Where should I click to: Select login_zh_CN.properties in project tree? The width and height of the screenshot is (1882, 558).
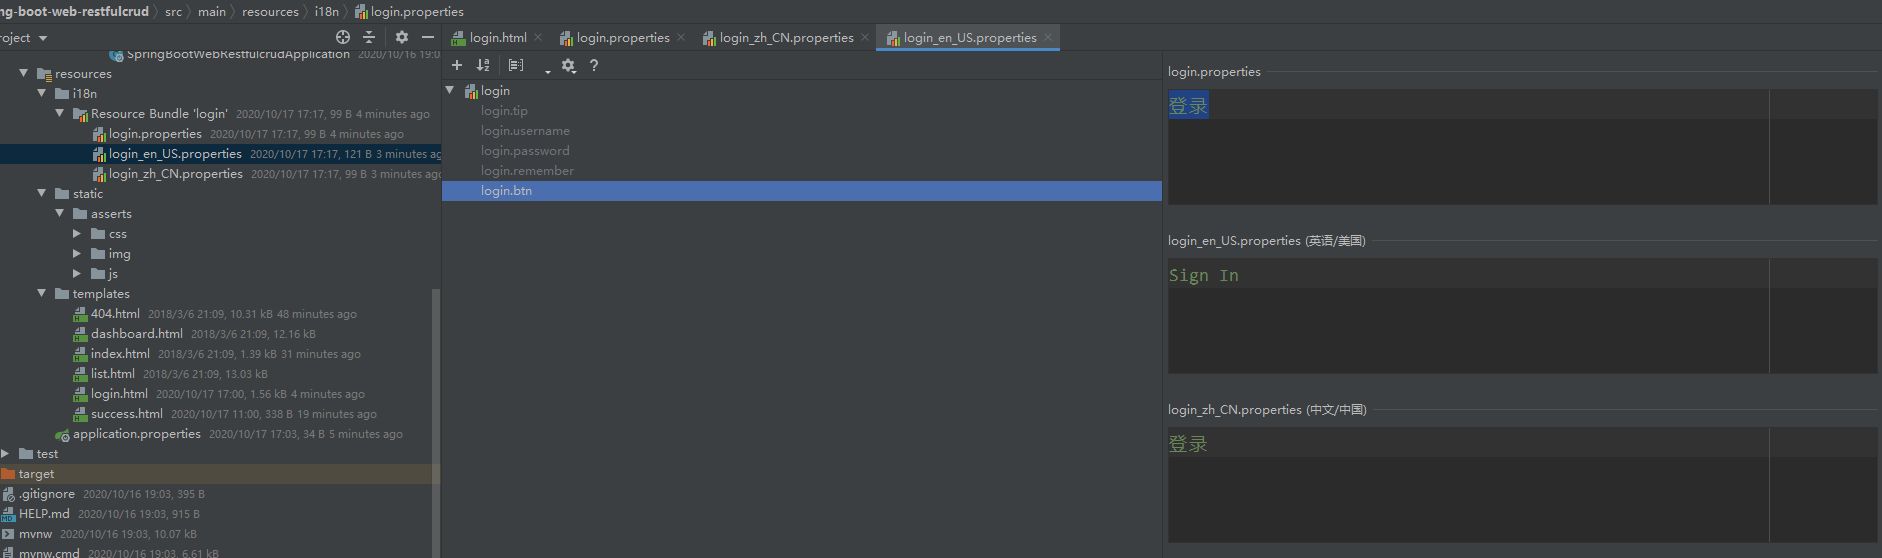(x=175, y=174)
